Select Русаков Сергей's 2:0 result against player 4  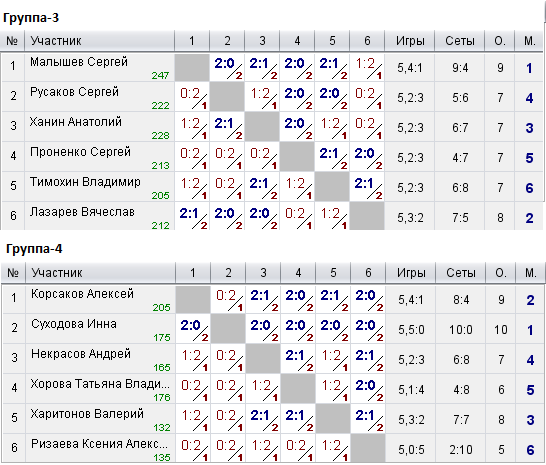point(297,98)
